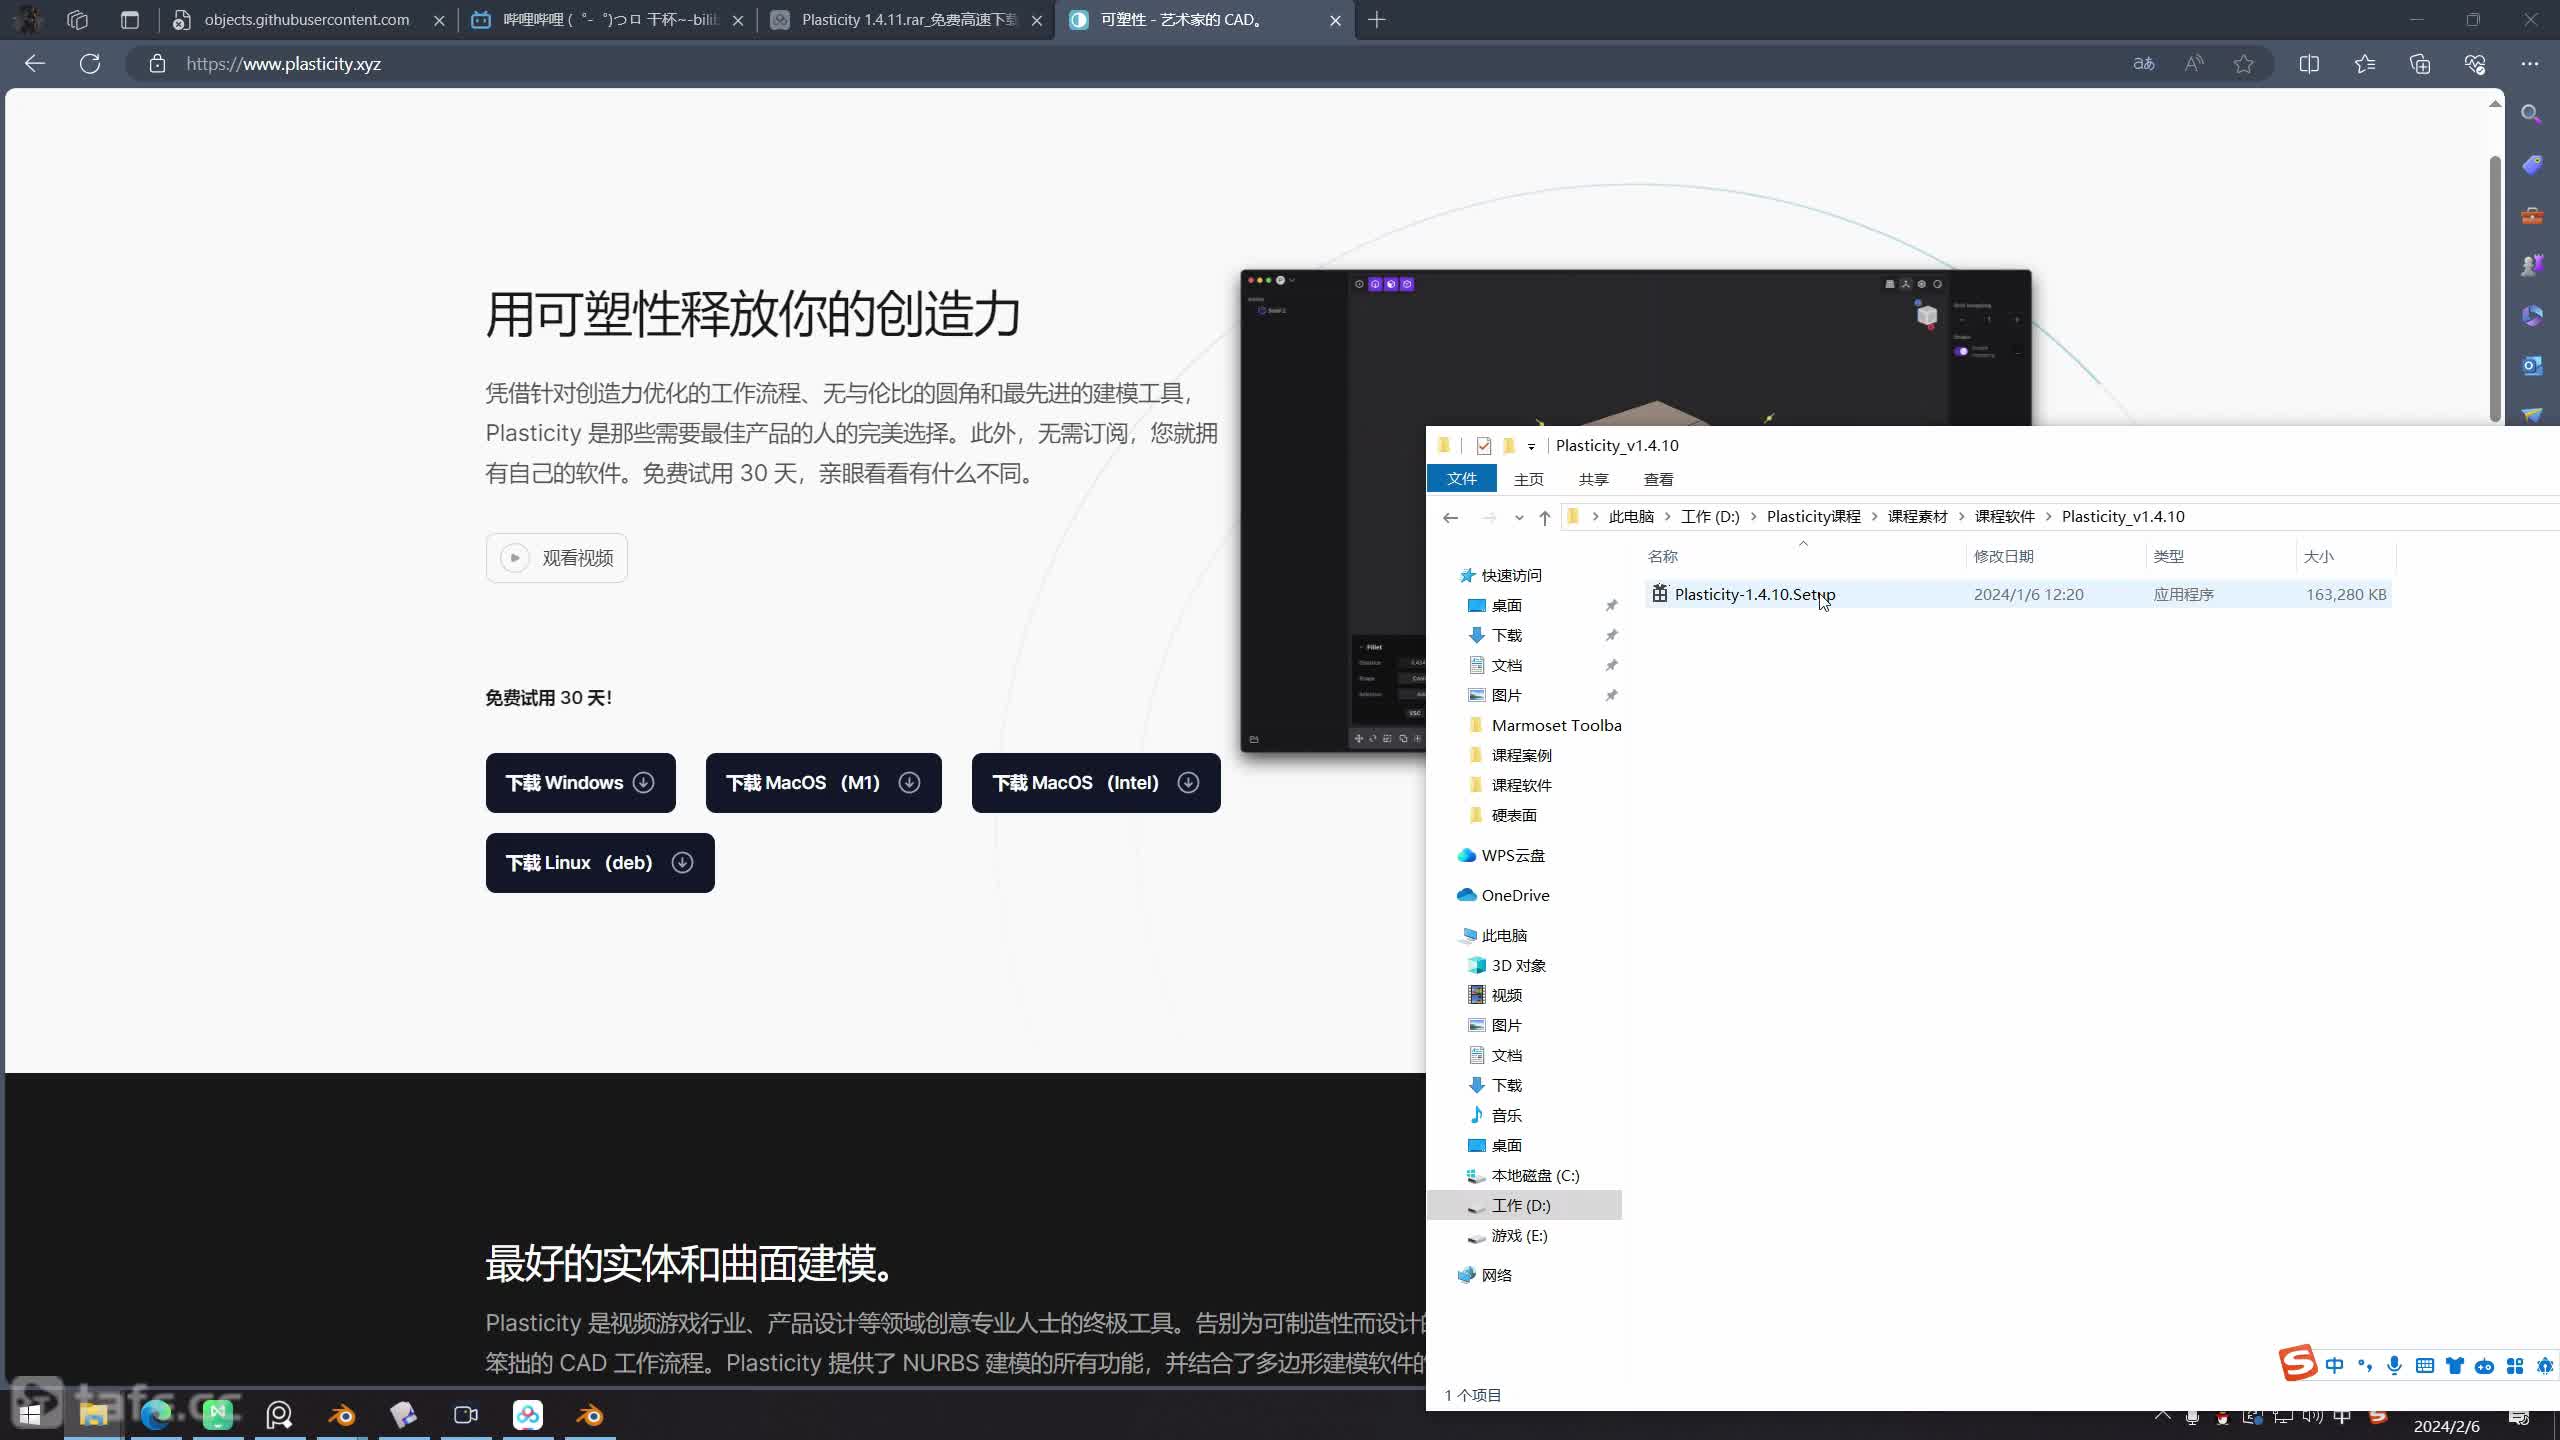Switch to the 共享 ribbon tab
2560x1440 pixels.
pos(1593,480)
